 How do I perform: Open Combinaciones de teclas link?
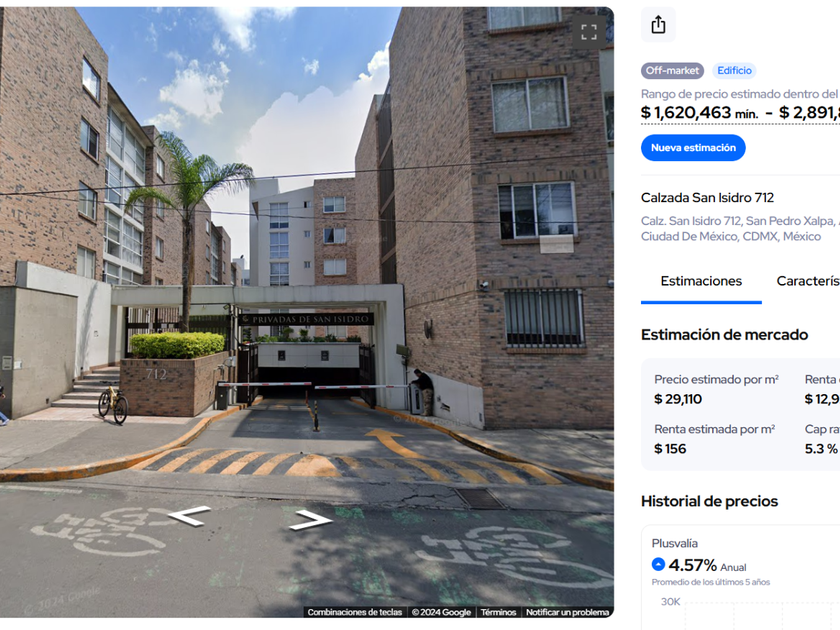click(x=355, y=612)
